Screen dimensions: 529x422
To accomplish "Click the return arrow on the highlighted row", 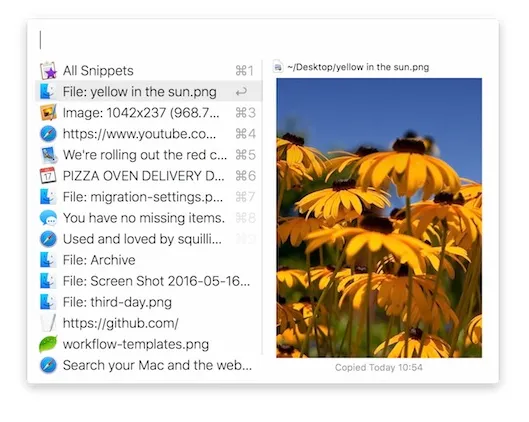I will [241, 92].
